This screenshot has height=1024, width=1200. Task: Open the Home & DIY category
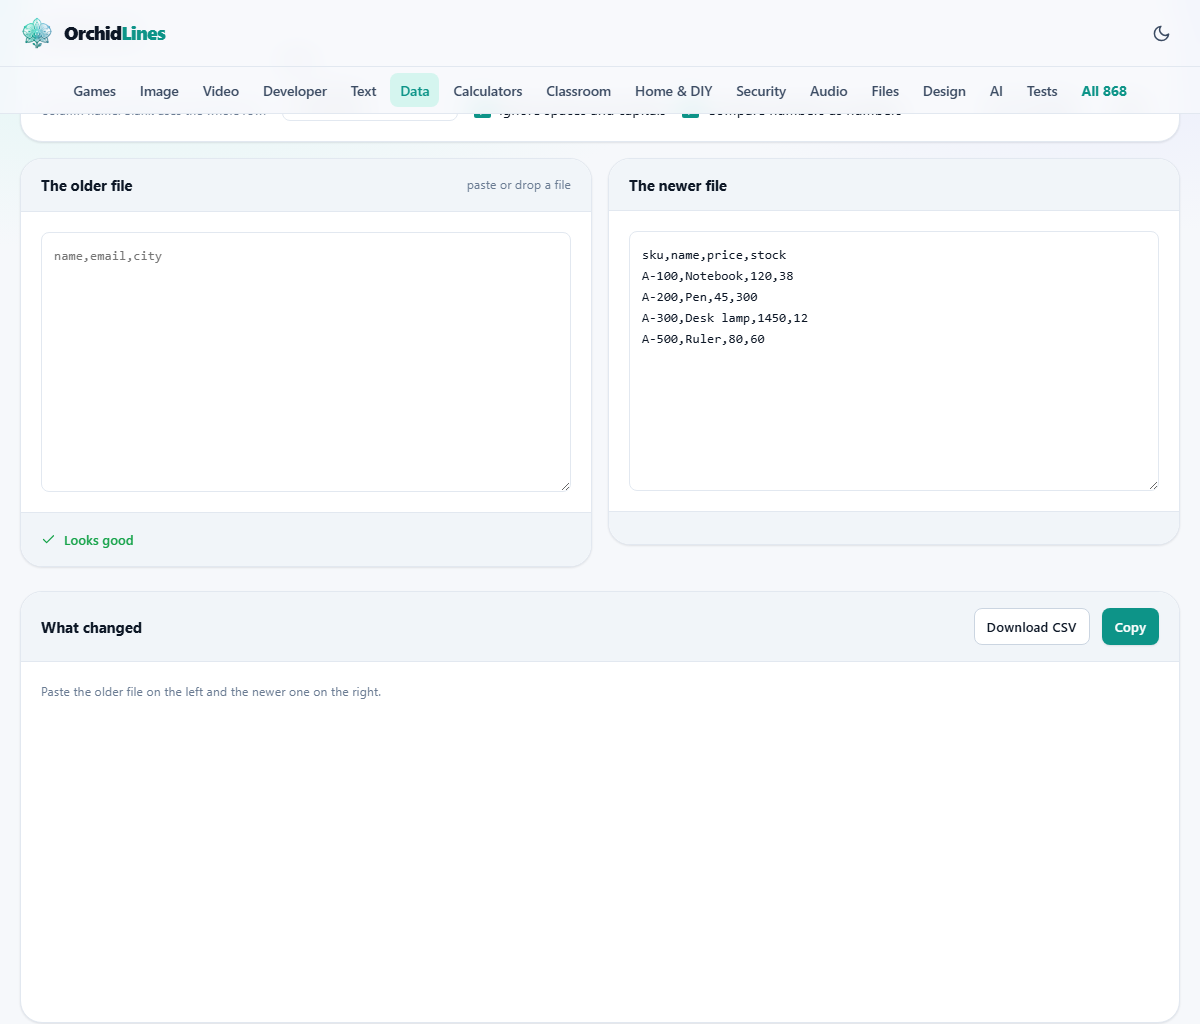click(674, 91)
